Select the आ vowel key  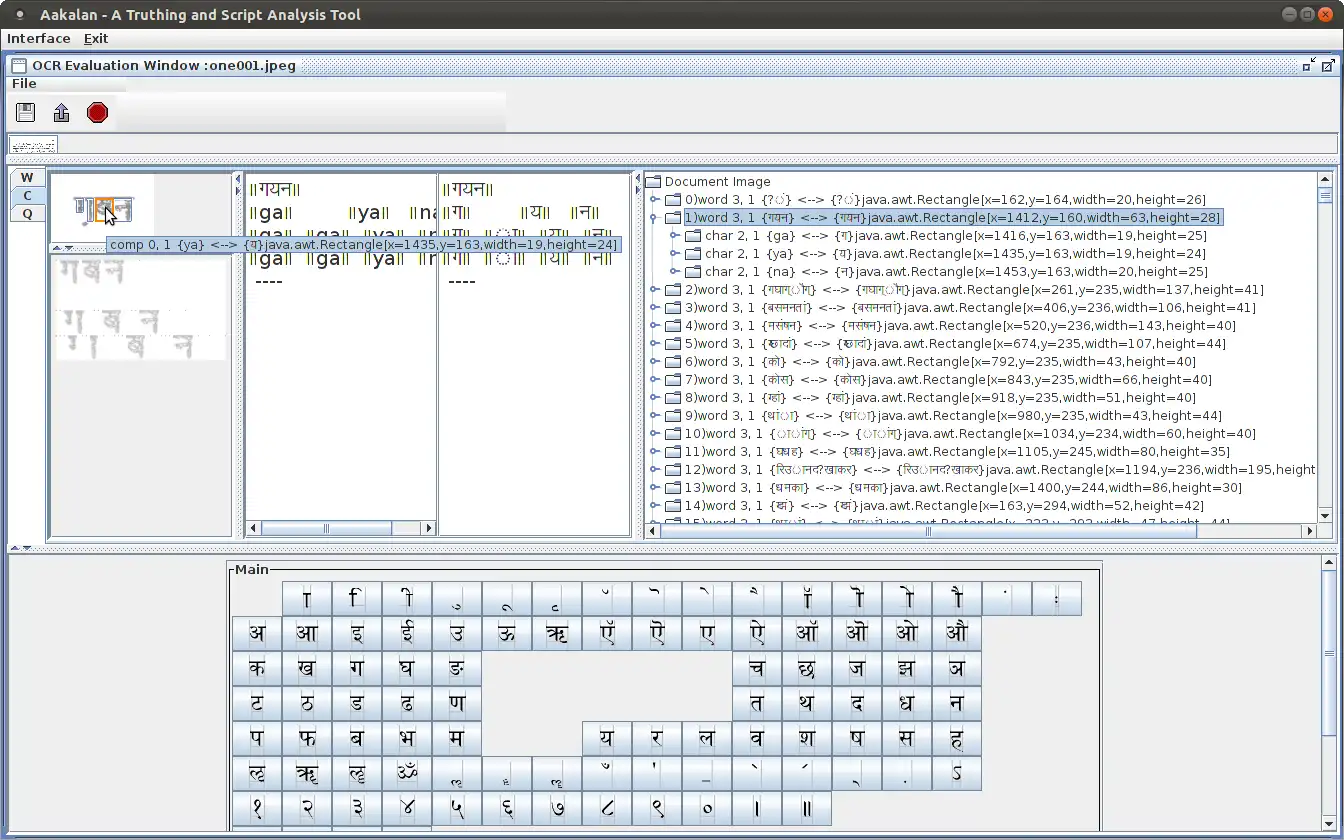[x=307, y=633]
